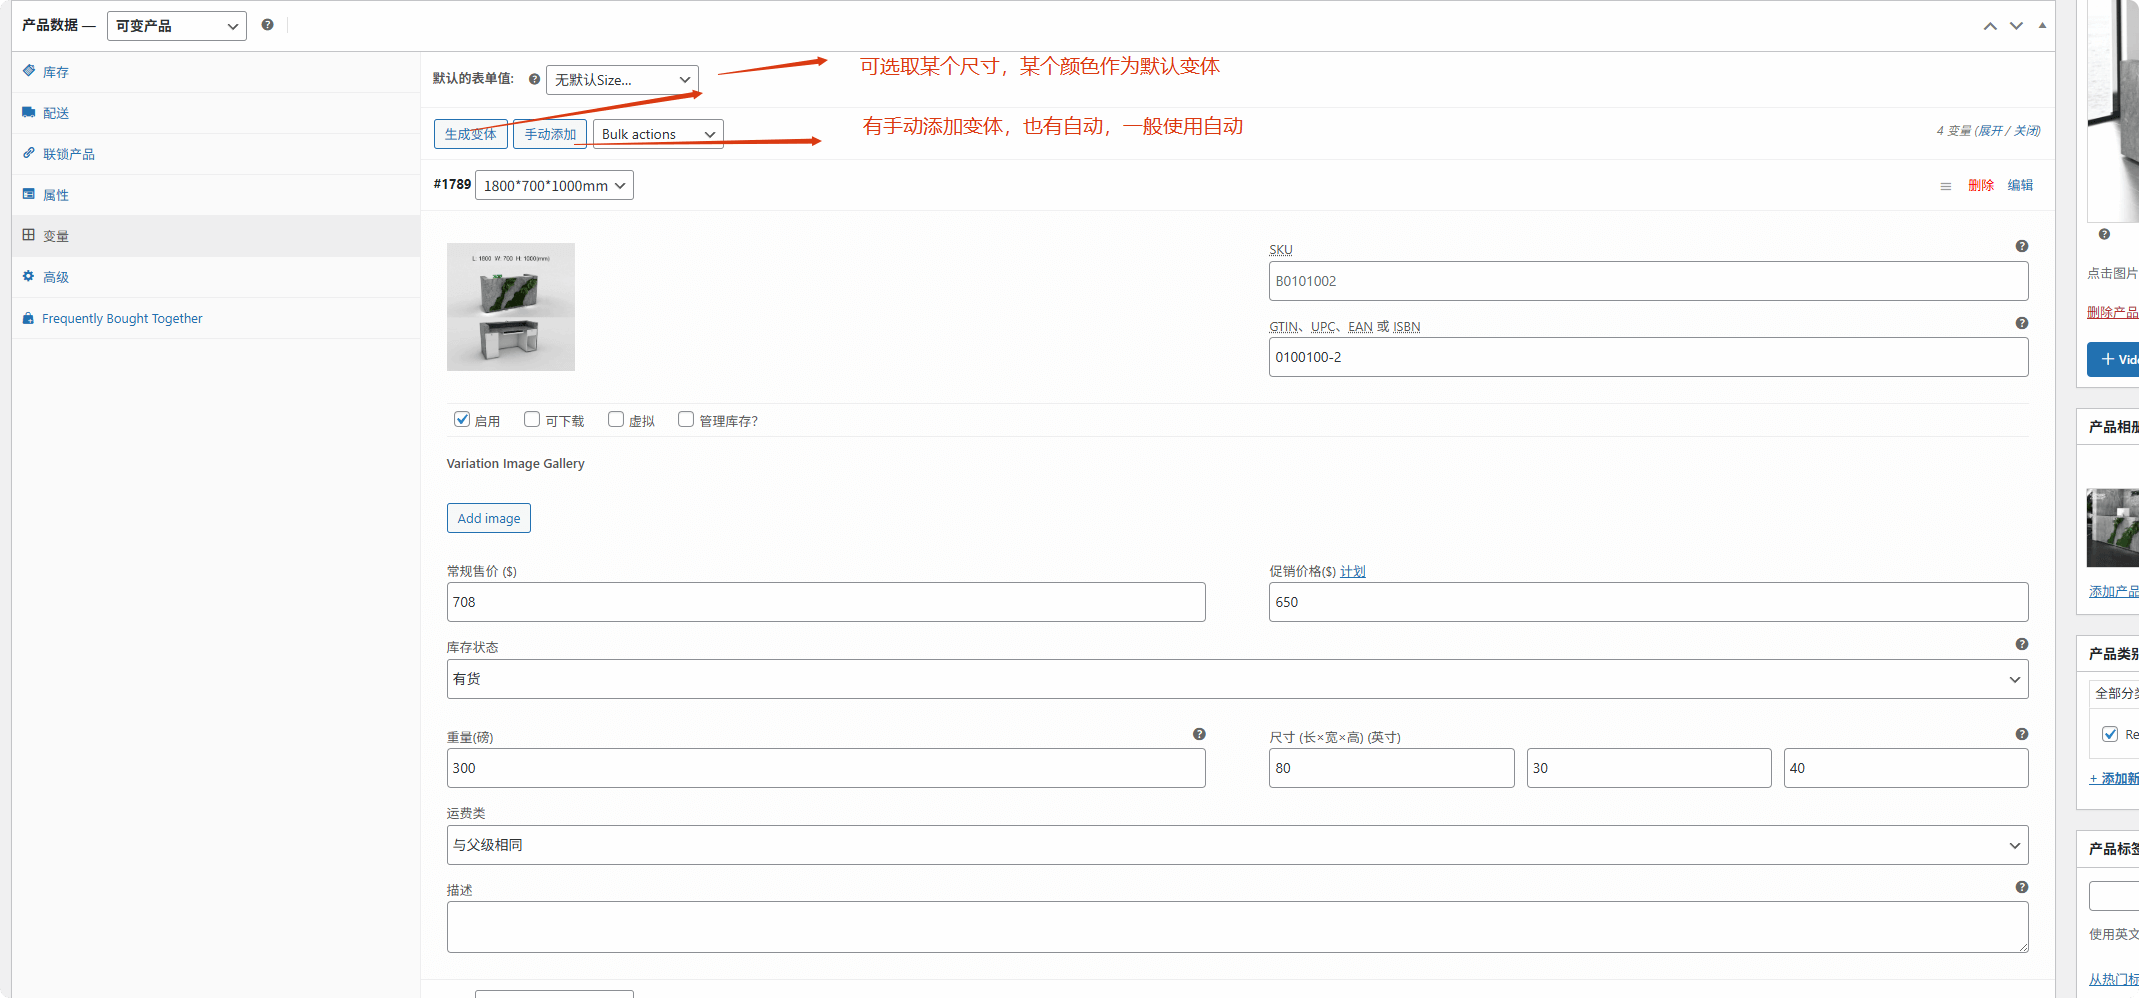Expand the 库存状态 dropdown showing 有货

click(x=1237, y=679)
